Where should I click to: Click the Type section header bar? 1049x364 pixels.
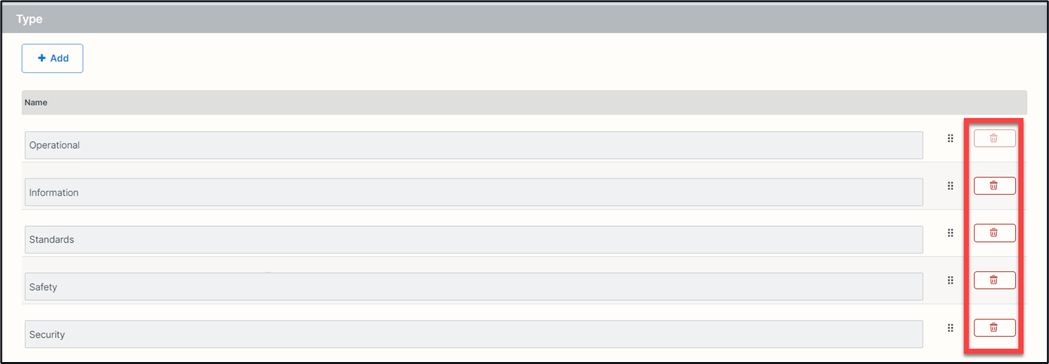(524, 19)
